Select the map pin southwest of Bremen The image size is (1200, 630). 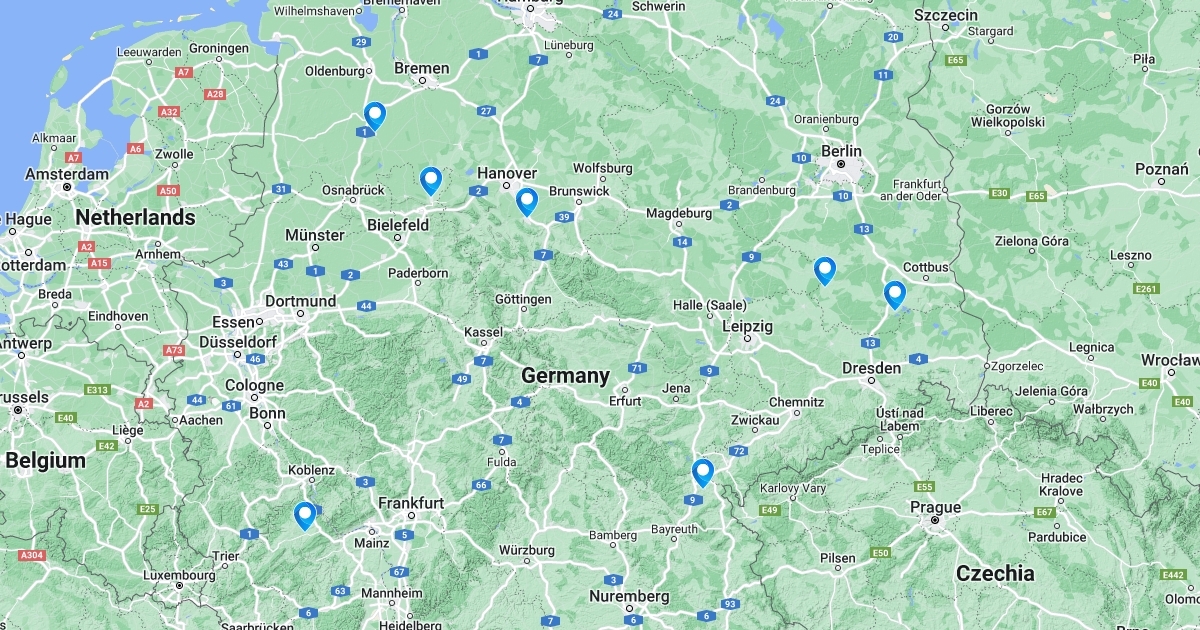pos(375,117)
